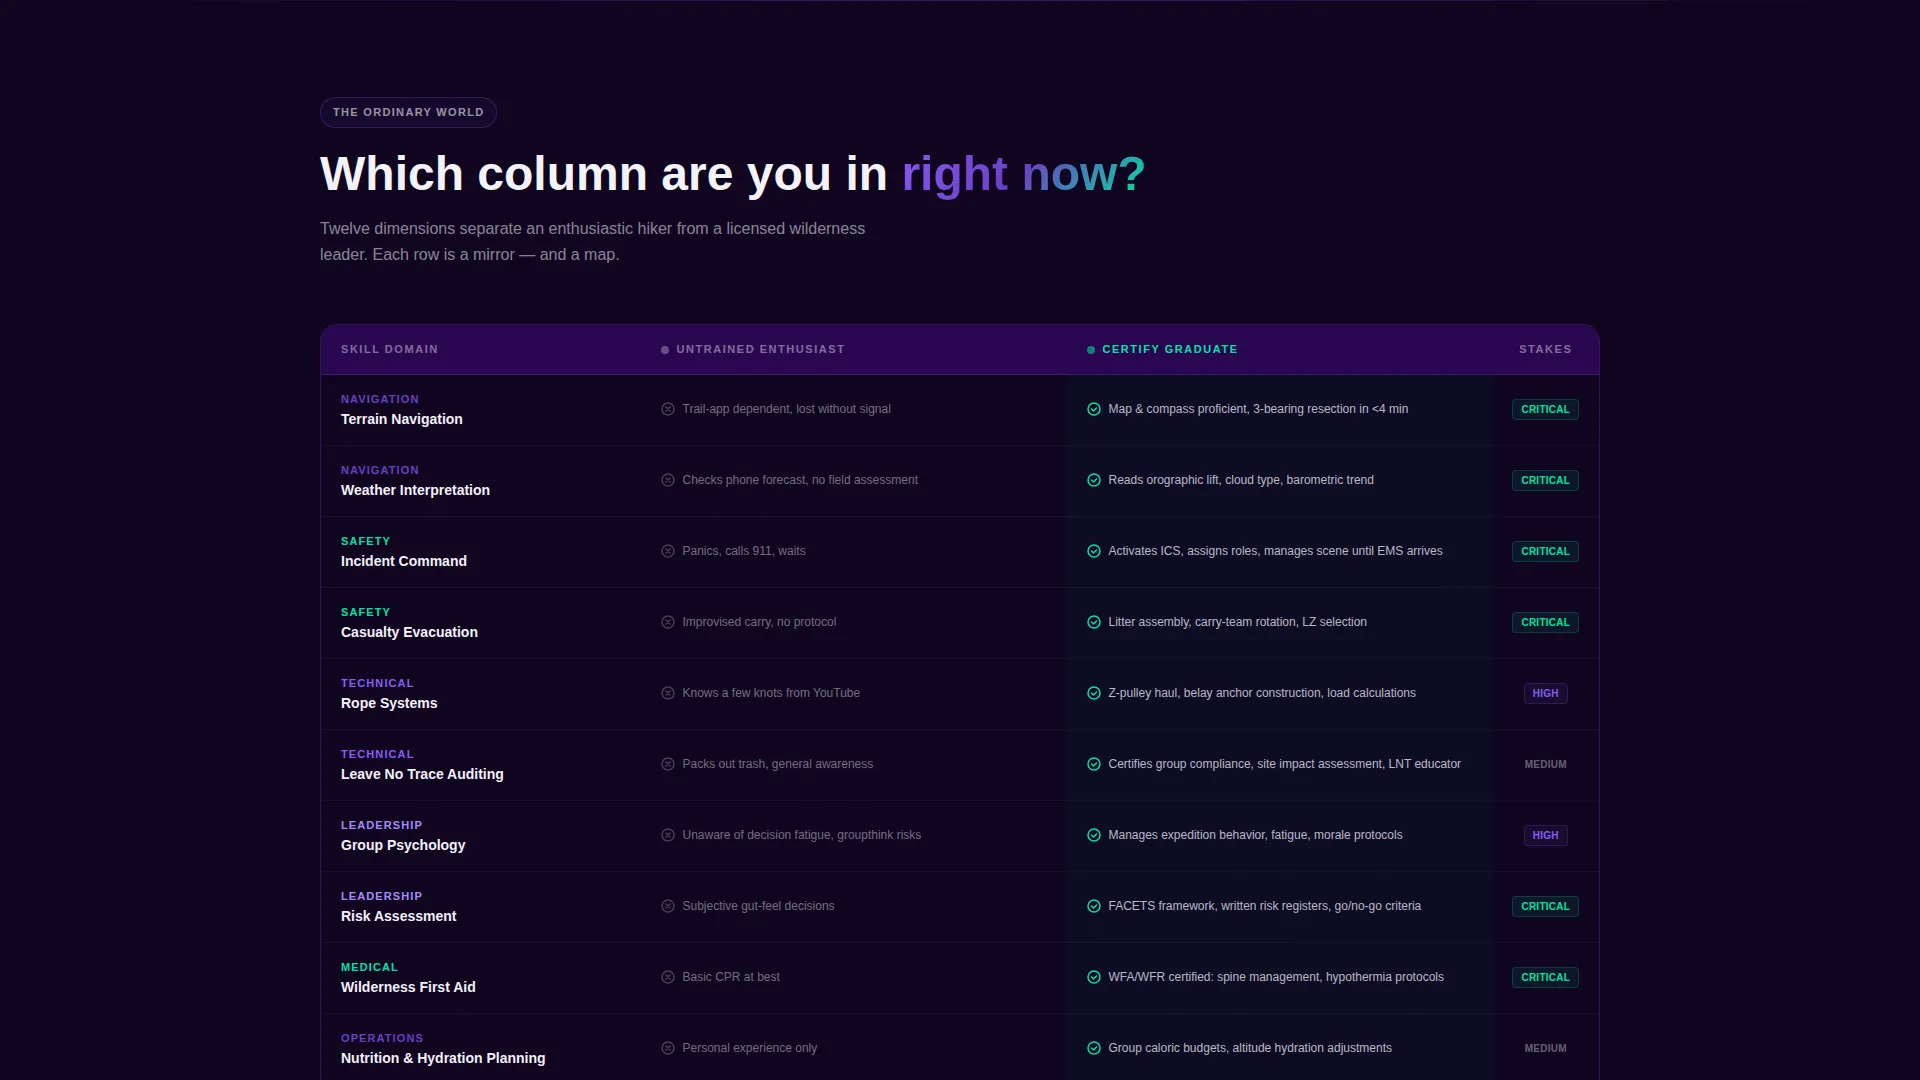Select the 'Casualty Evacuation' row title
Screen dimensions: 1920x1080
[x=409, y=632]
